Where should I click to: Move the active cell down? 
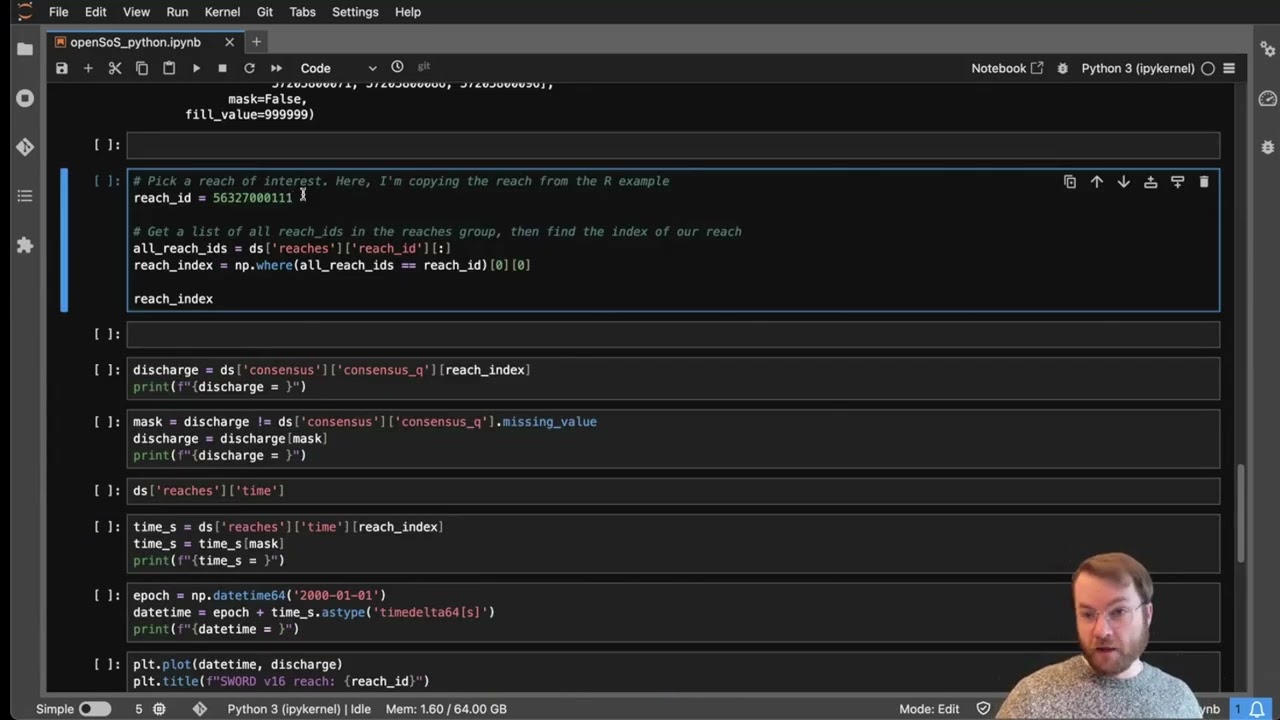[x=1124, y=182]
